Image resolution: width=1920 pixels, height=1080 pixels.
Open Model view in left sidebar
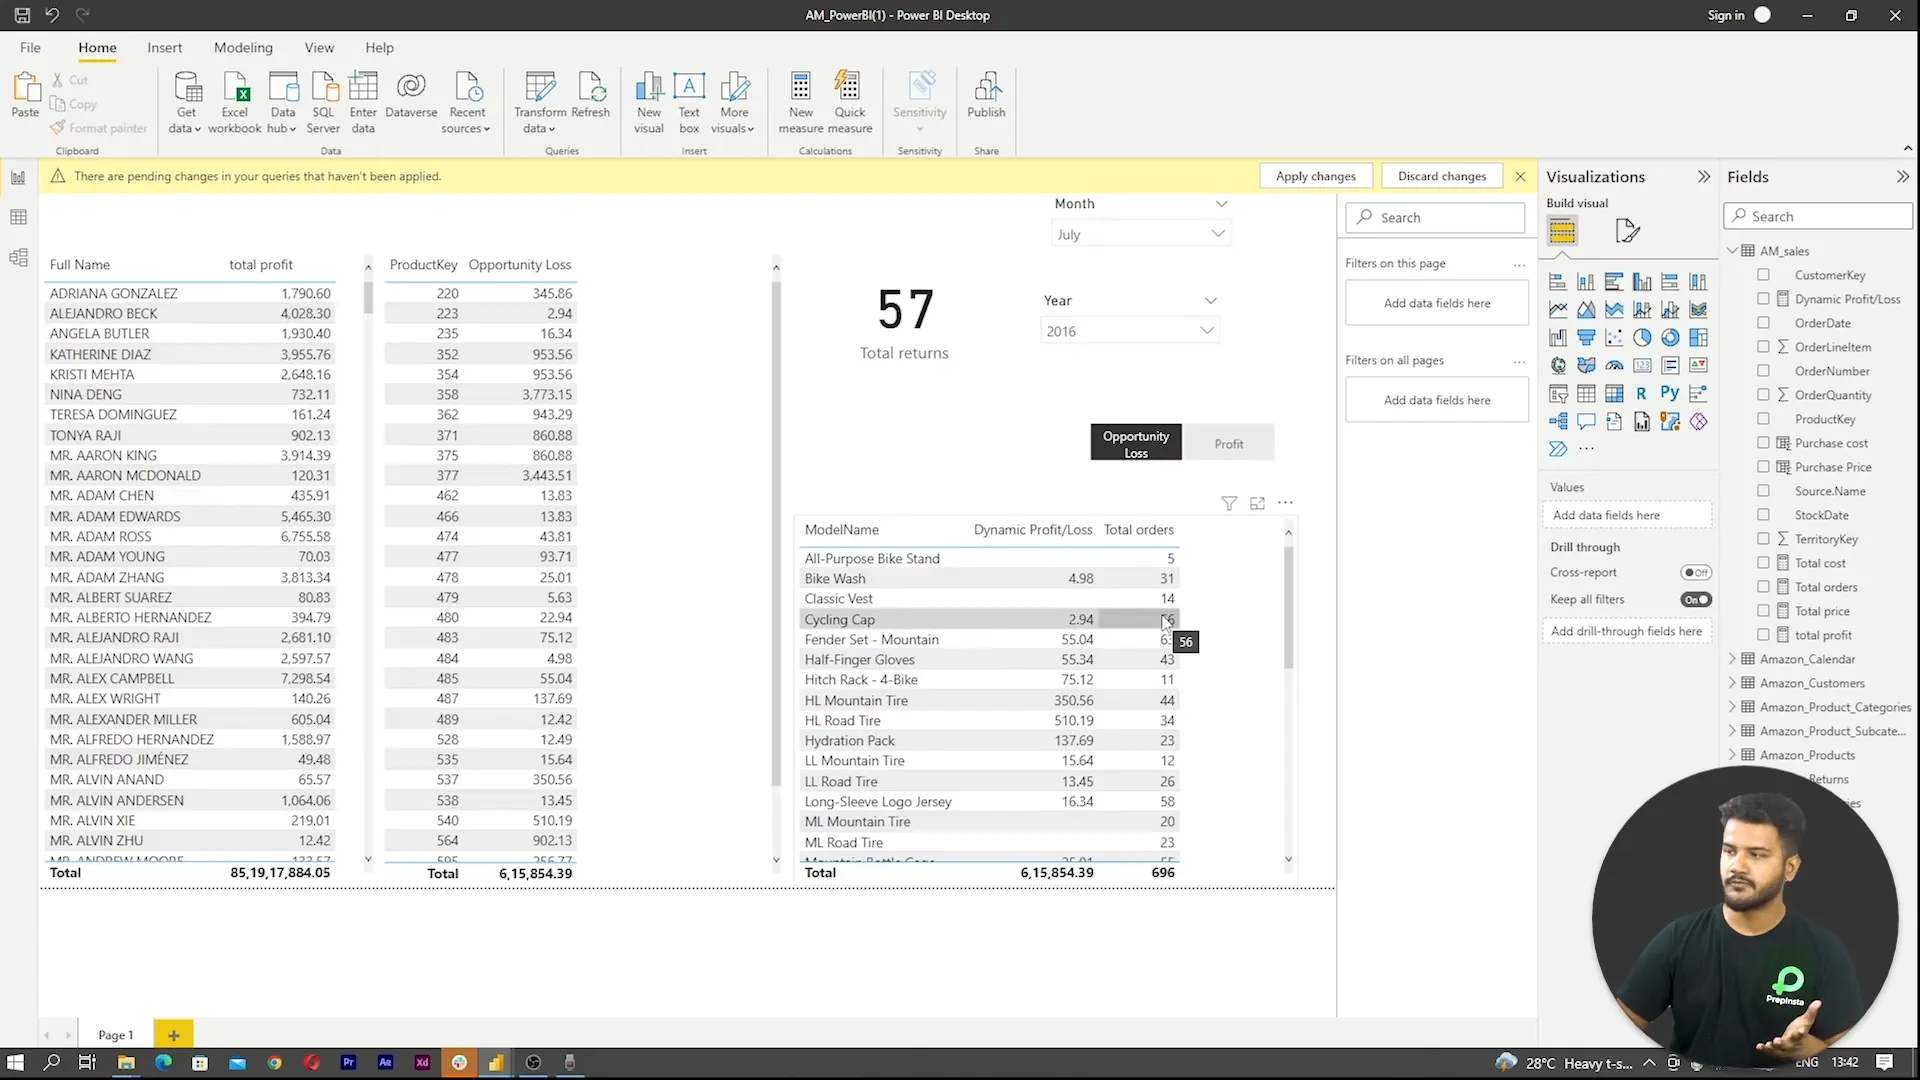tap(18, 258)
